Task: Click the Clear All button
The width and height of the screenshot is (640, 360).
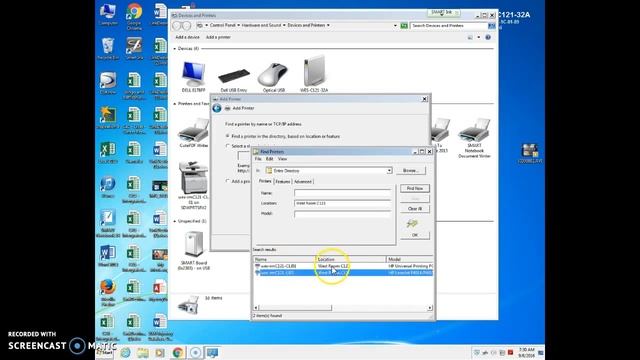Action: coord(415,209)
